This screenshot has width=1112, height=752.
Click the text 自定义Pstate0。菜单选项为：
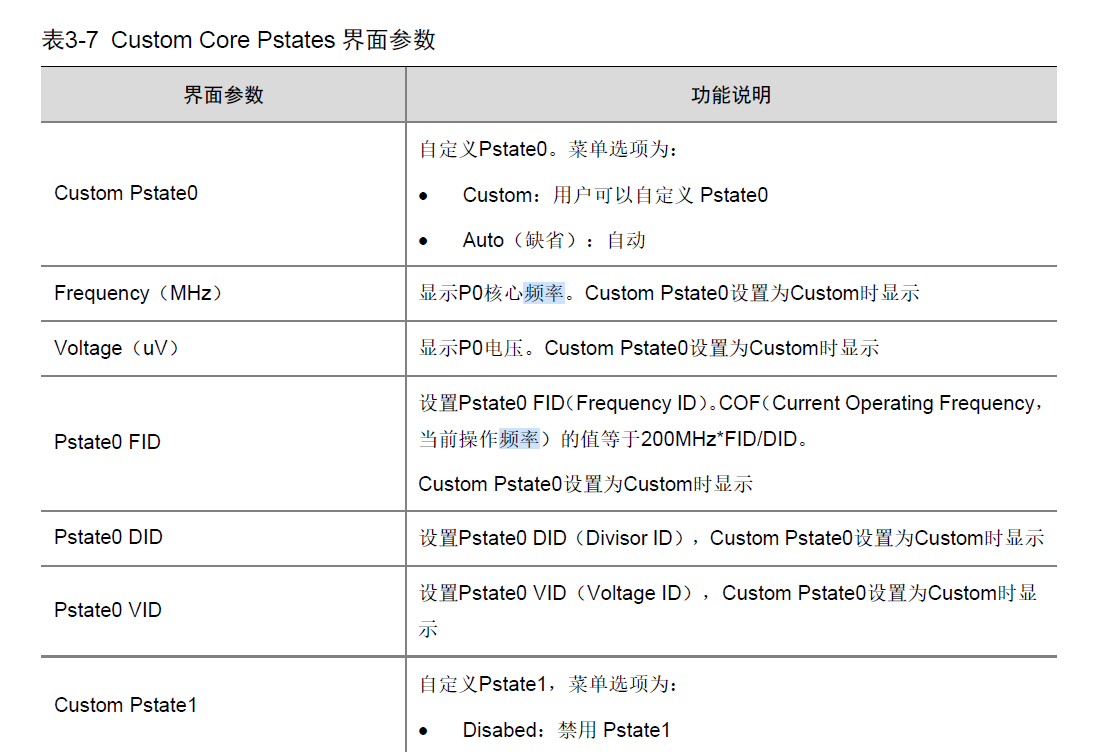pyautogui.click(x=548, y=150)
